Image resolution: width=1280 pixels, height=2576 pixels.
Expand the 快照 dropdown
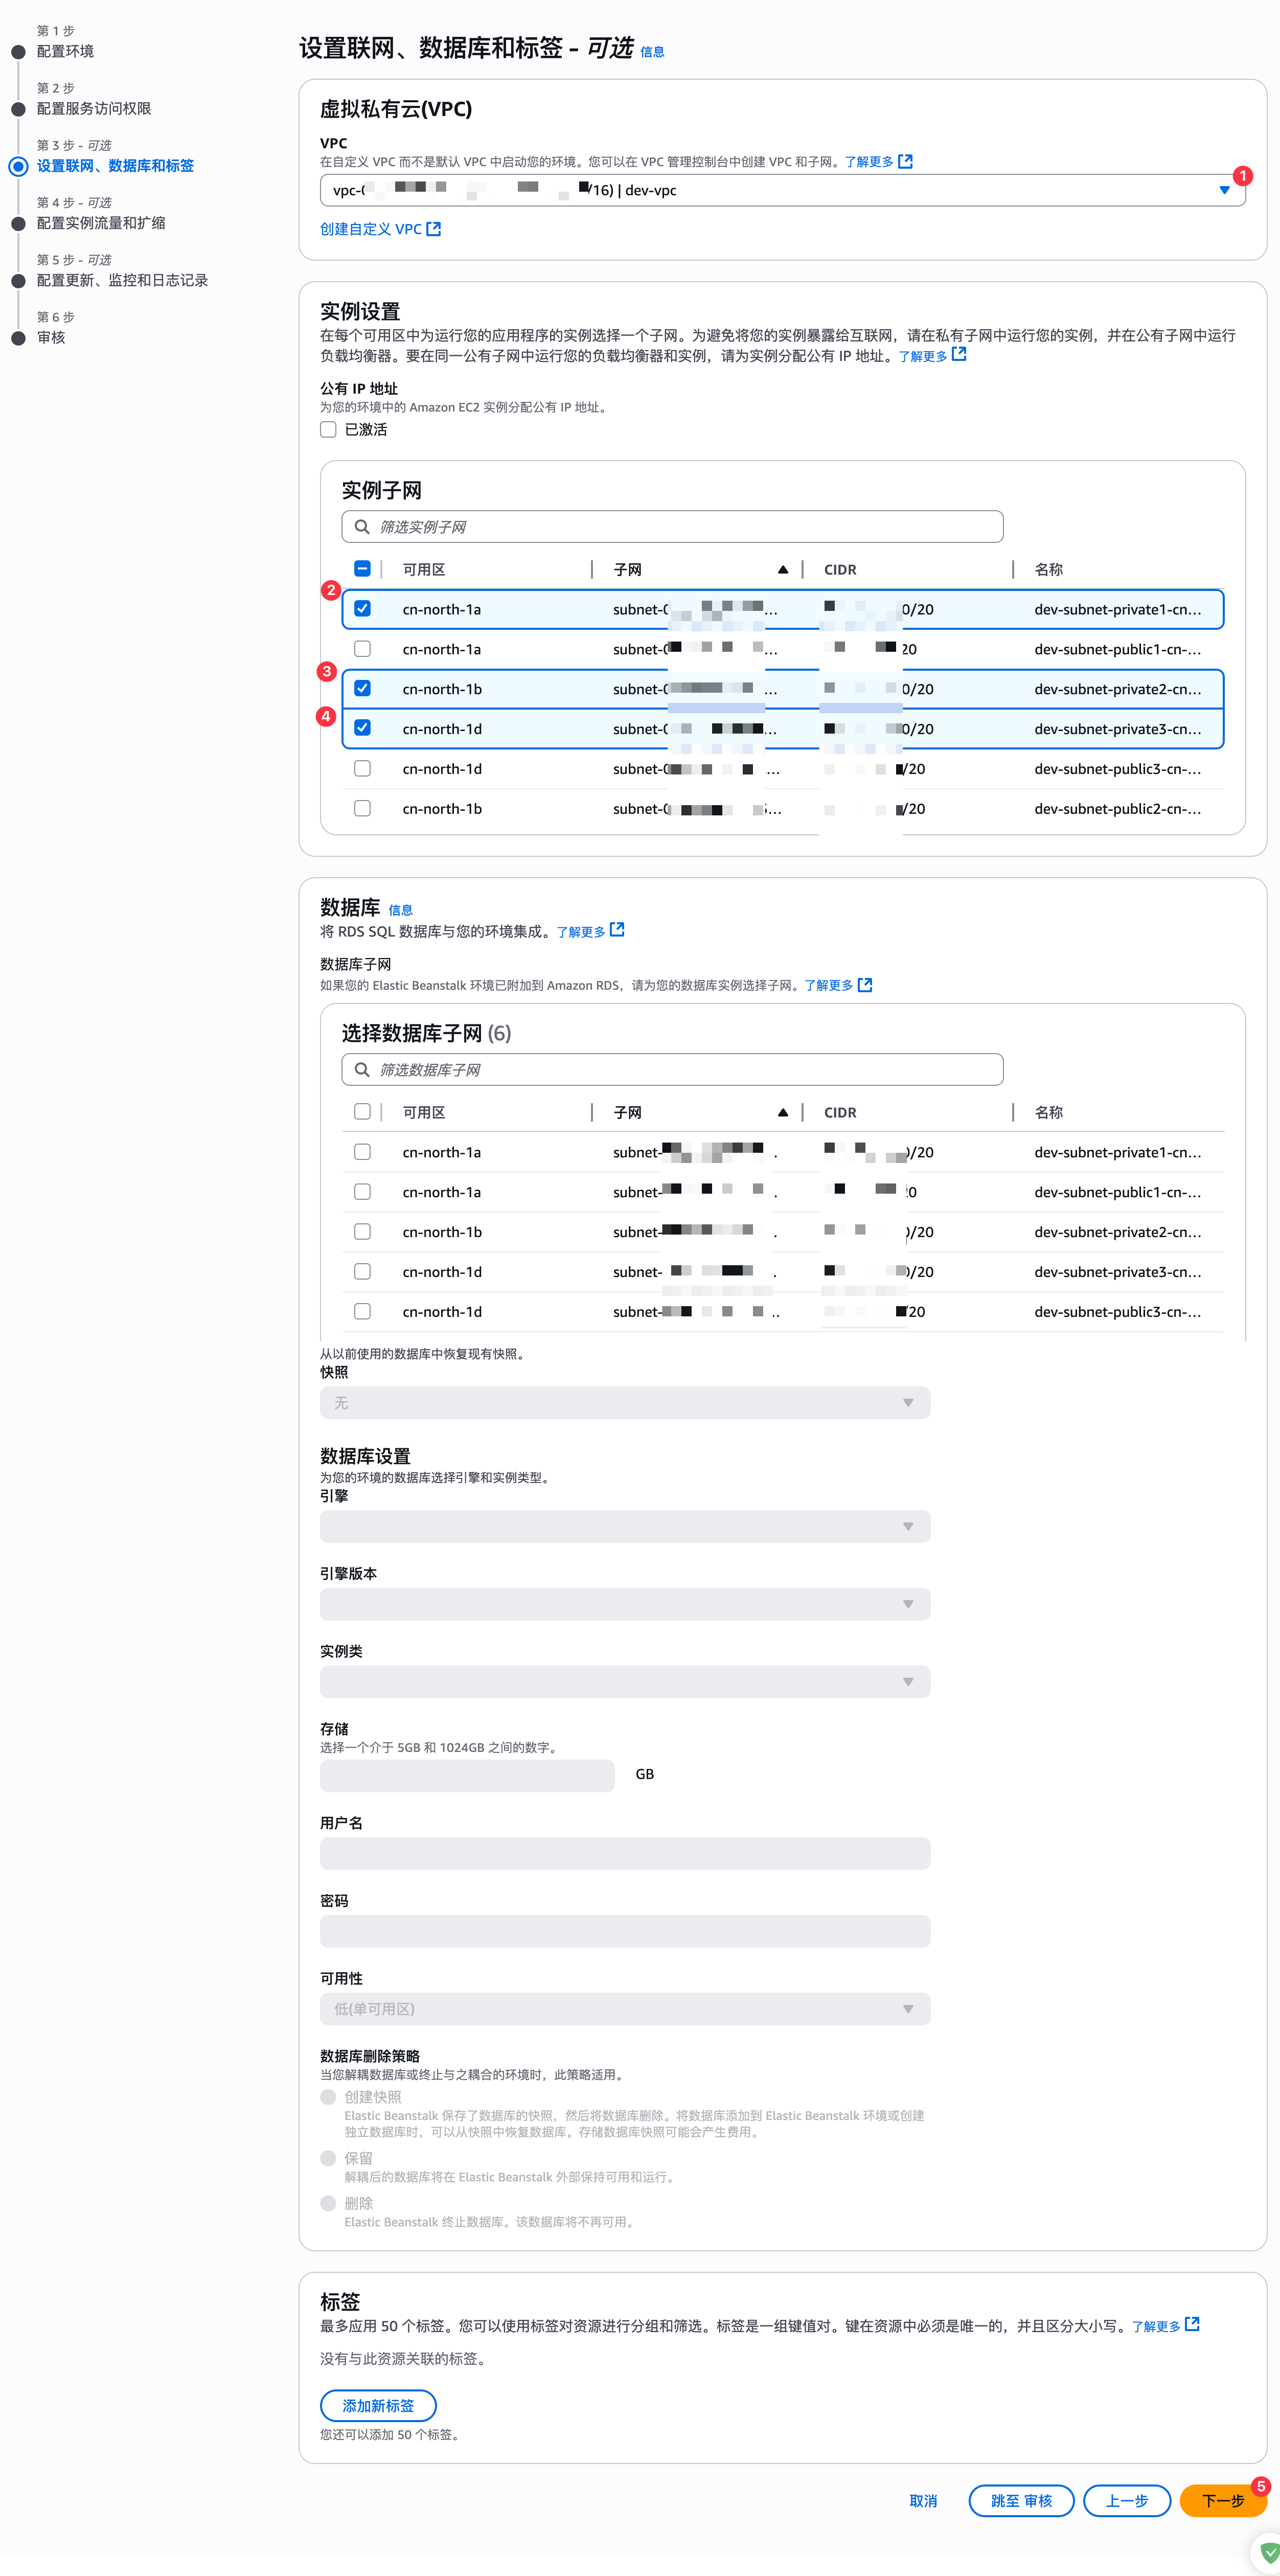pos(625,1403)
